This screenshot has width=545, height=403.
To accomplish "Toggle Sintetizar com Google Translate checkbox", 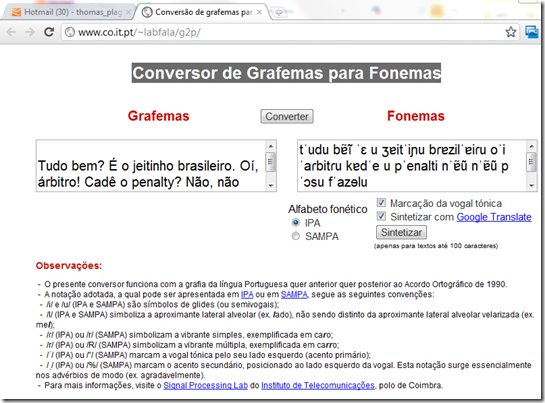I will (381, 216).
